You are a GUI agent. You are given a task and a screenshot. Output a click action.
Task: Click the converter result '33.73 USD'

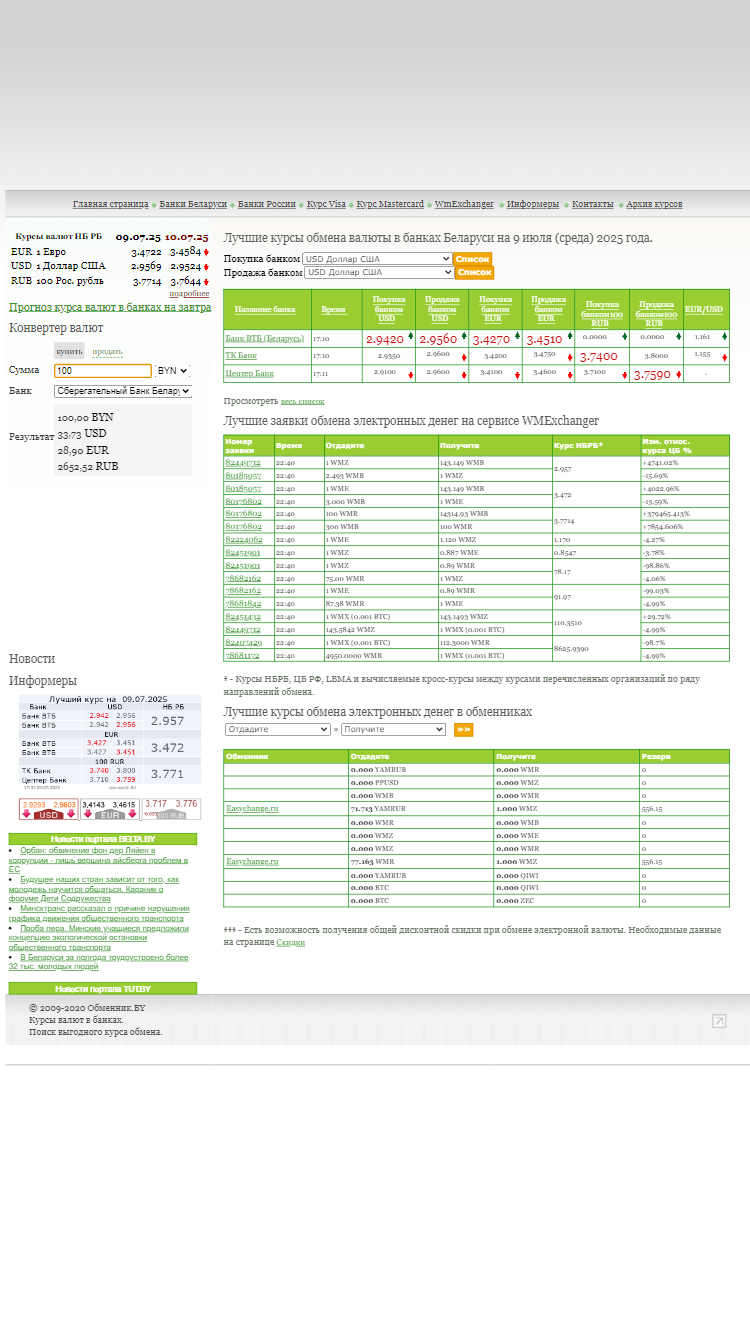[x=82, y=434]
